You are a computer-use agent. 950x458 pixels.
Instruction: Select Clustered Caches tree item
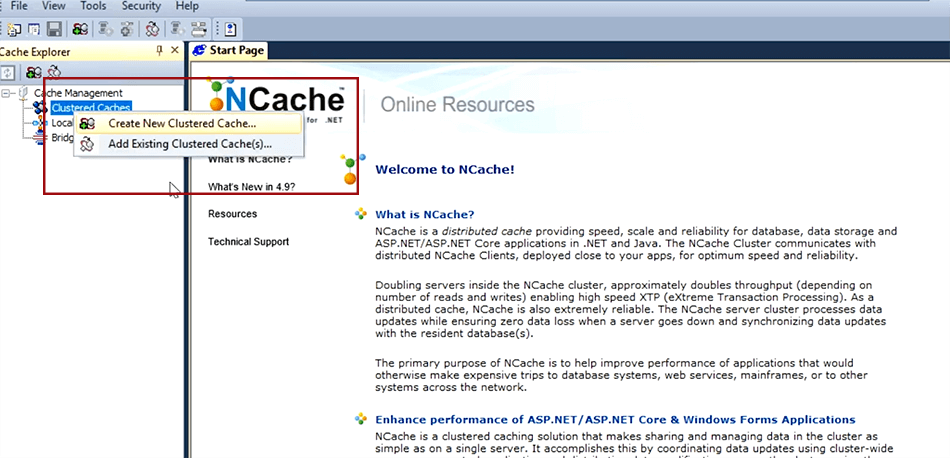(91, 108)
